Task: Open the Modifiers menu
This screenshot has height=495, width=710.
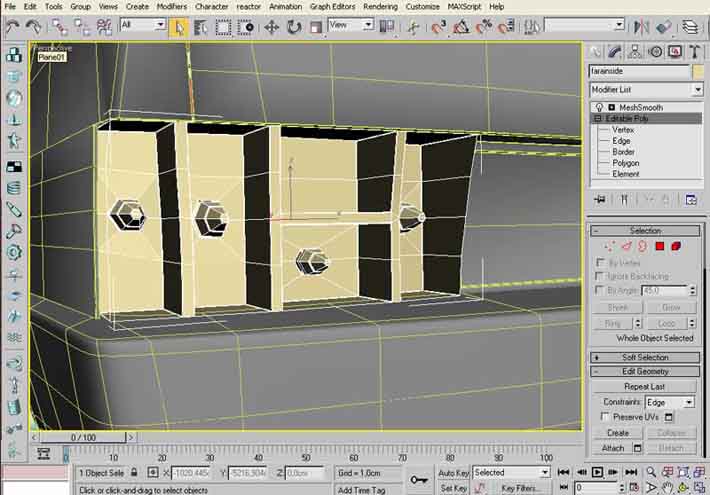Action: coord(171,6)
